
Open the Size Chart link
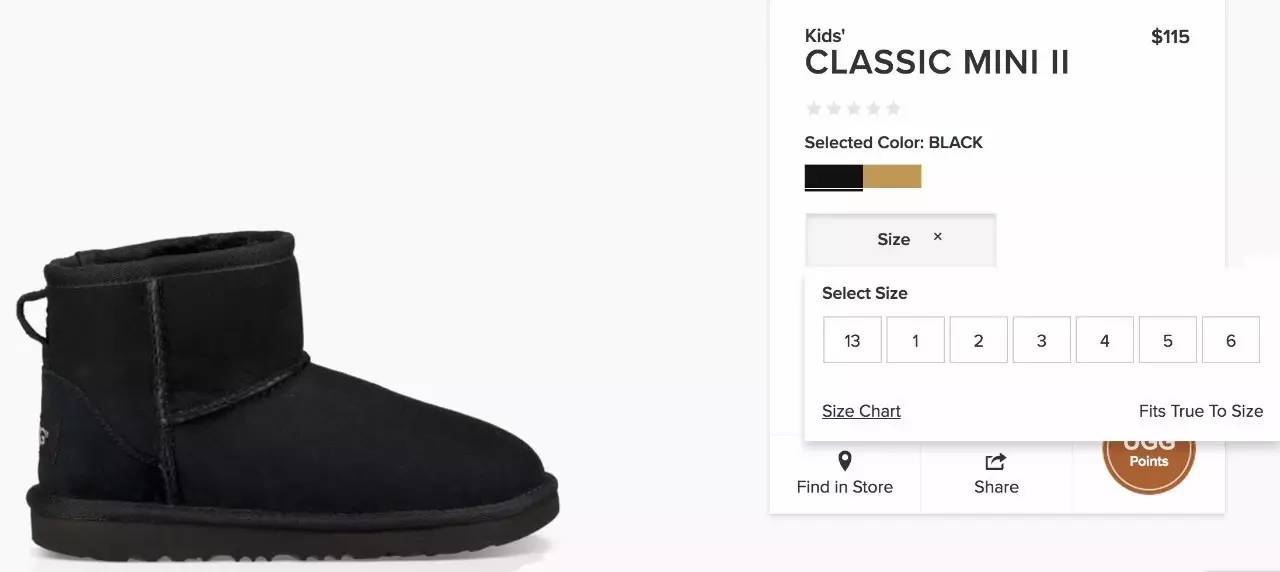(861, 411)
